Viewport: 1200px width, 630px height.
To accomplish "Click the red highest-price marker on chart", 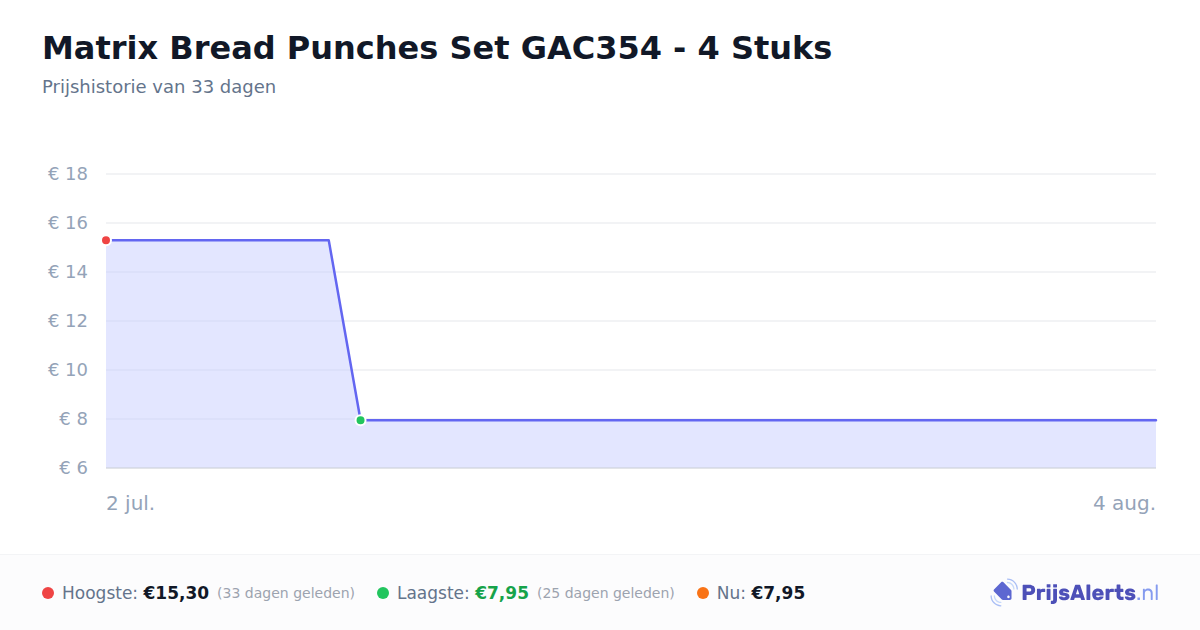I will tap(106, 240).
